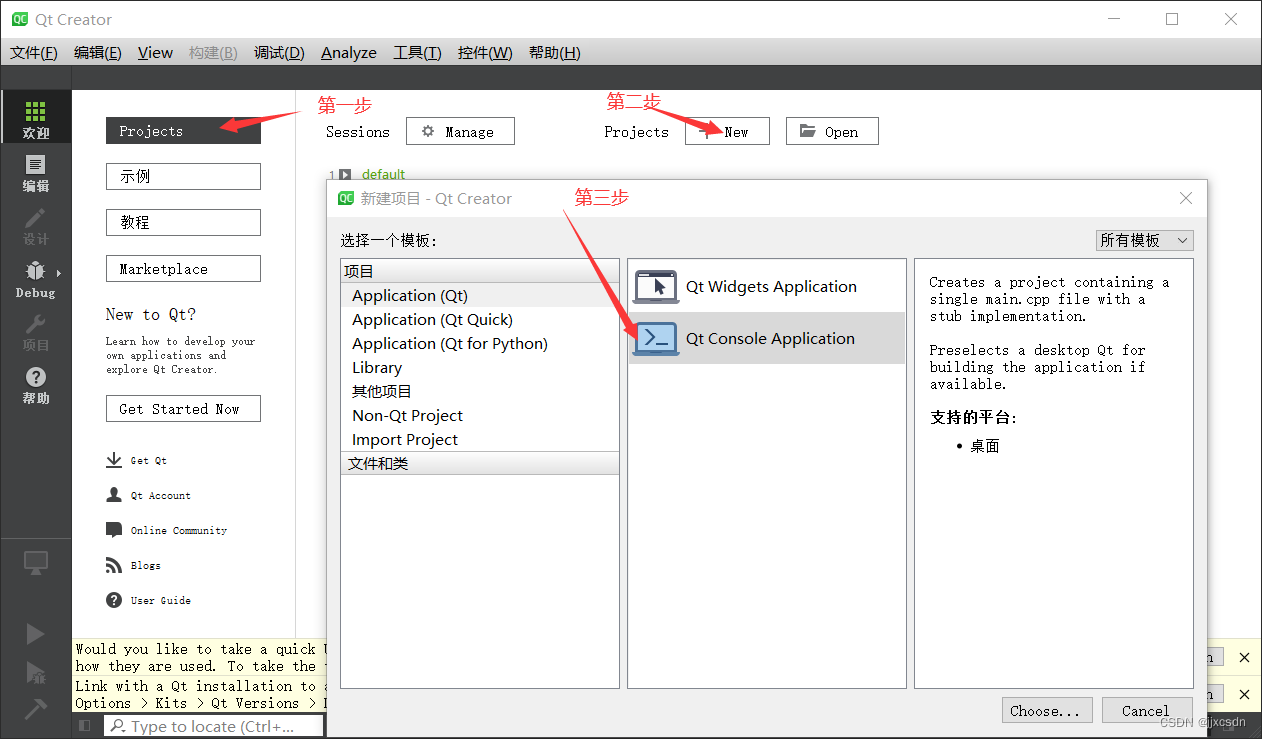The image size is (1262, 739).
Task: Open the Qt Account link
Action: pyautogui.click(x=161, y=496)
